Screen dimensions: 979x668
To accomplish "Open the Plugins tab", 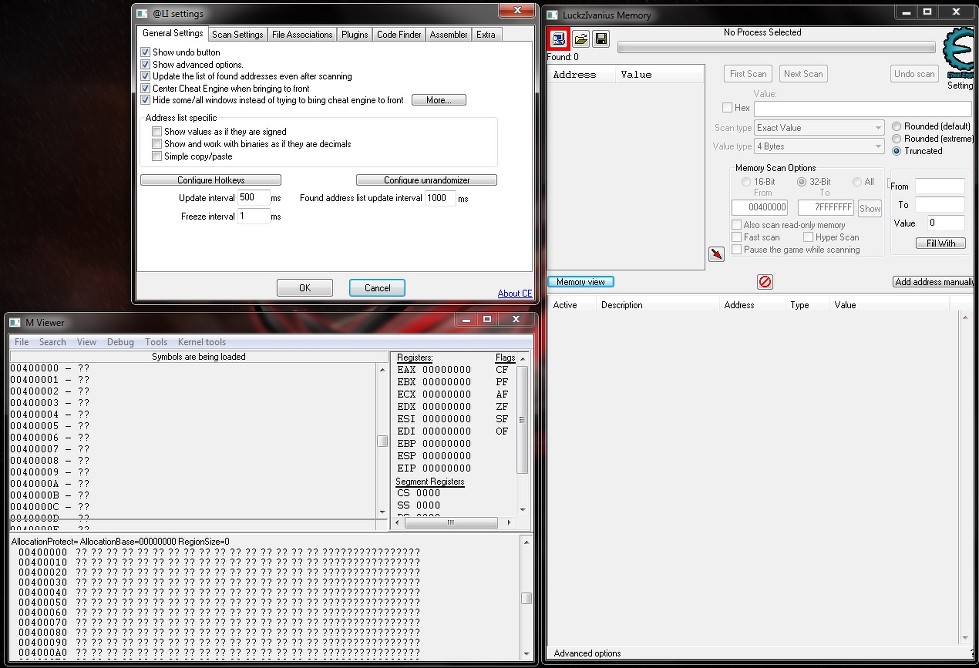I will click(355, 35).
